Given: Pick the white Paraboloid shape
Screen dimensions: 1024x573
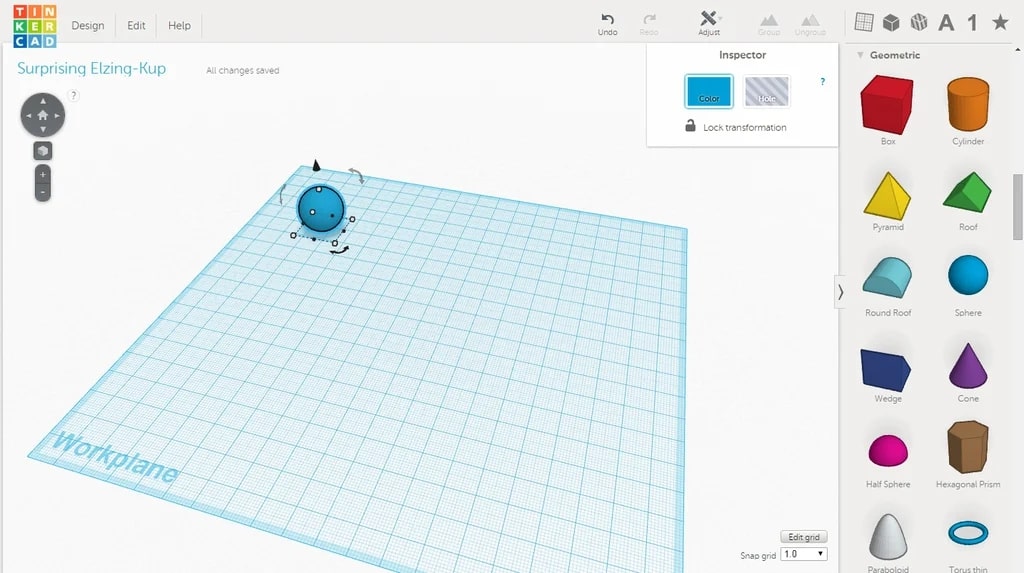Looking at the screenshot, I should (888, 536).
